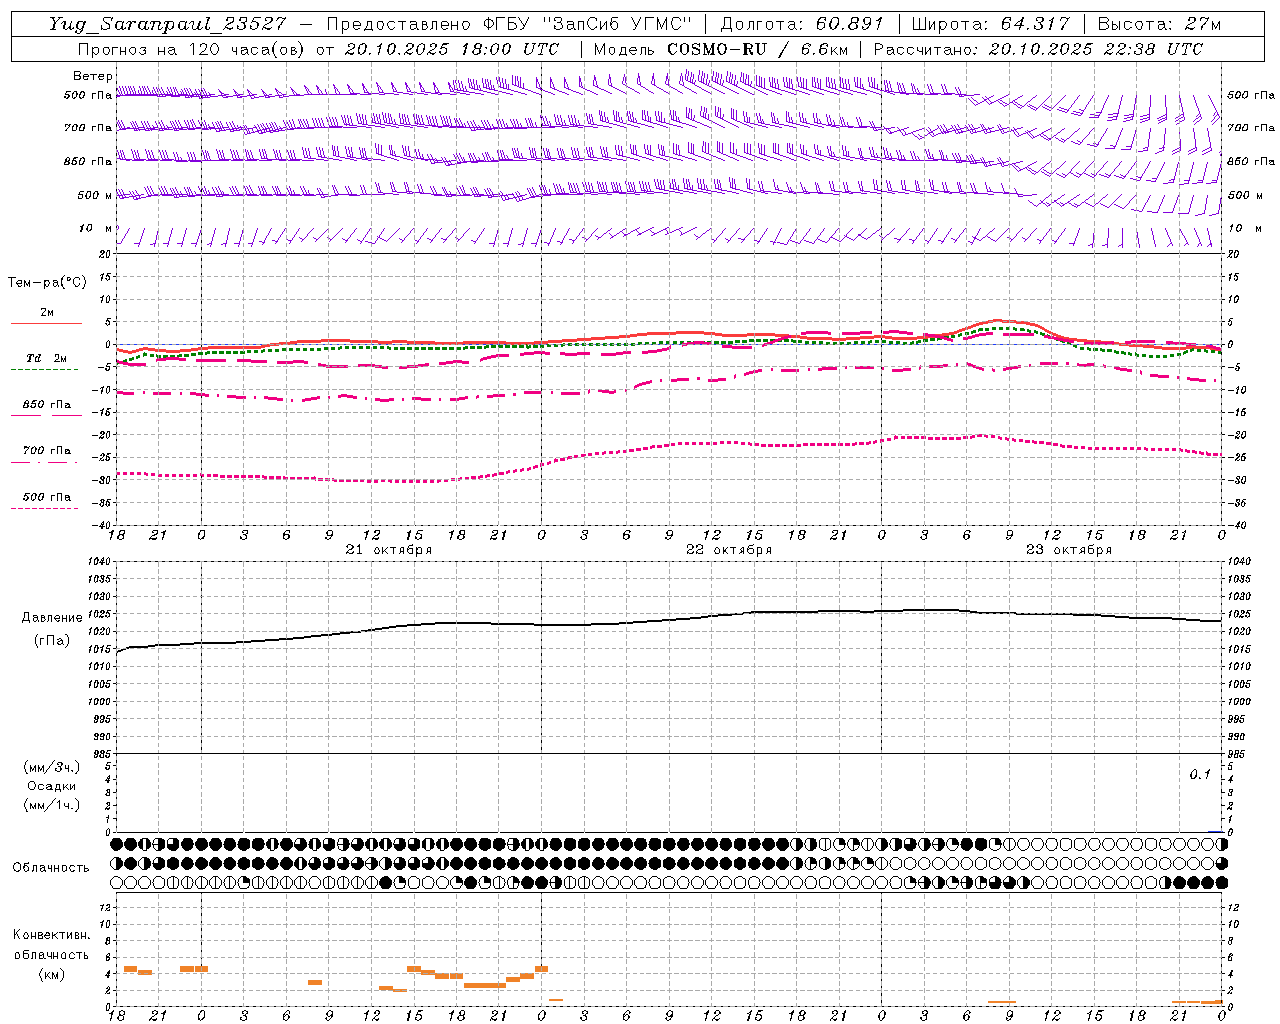Click the Давление pressure panel label
The width and height of the screenshot is (1280, 1024).
(x=52, y=617)
